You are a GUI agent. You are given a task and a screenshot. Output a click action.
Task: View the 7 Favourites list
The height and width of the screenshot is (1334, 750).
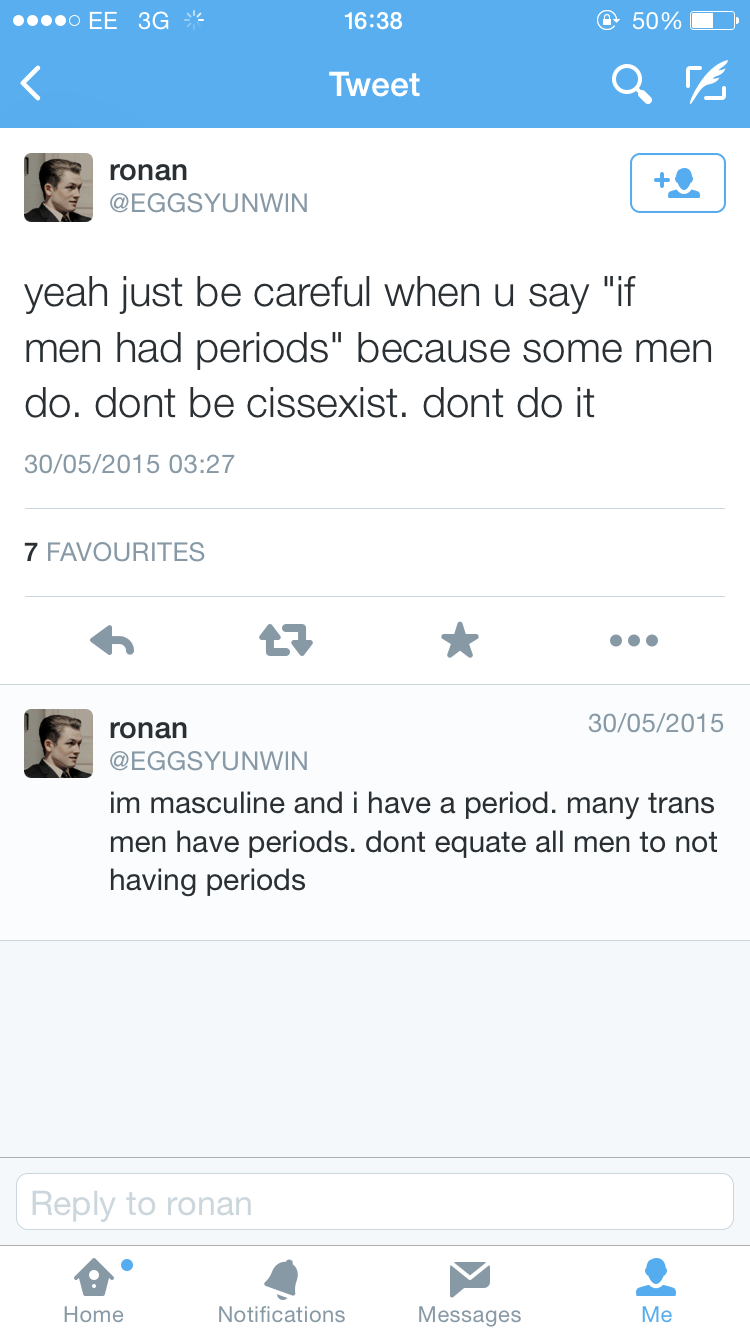pos(114,552)
